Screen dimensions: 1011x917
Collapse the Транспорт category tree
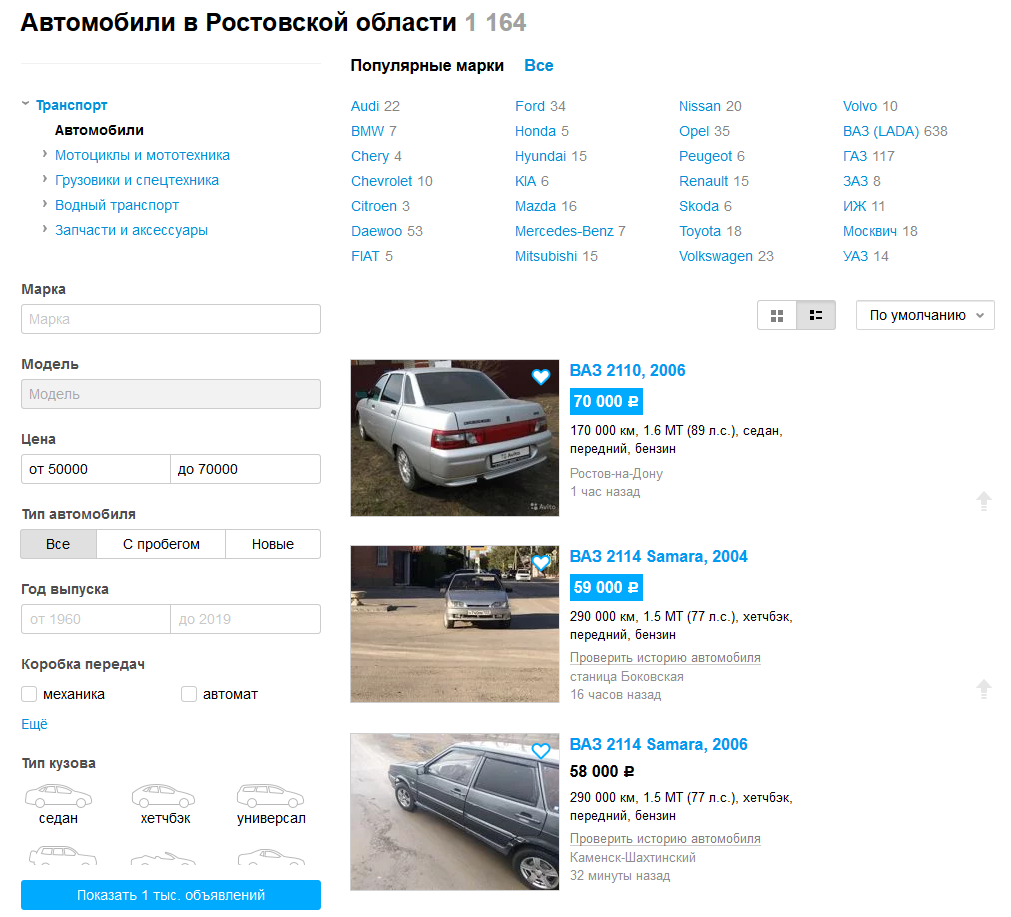25,104
